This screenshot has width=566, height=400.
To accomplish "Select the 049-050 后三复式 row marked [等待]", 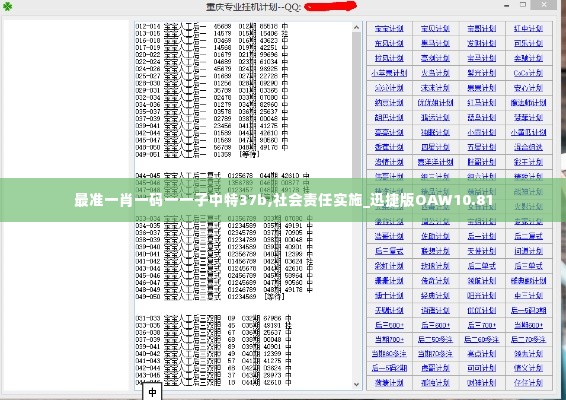I will 210,297.
